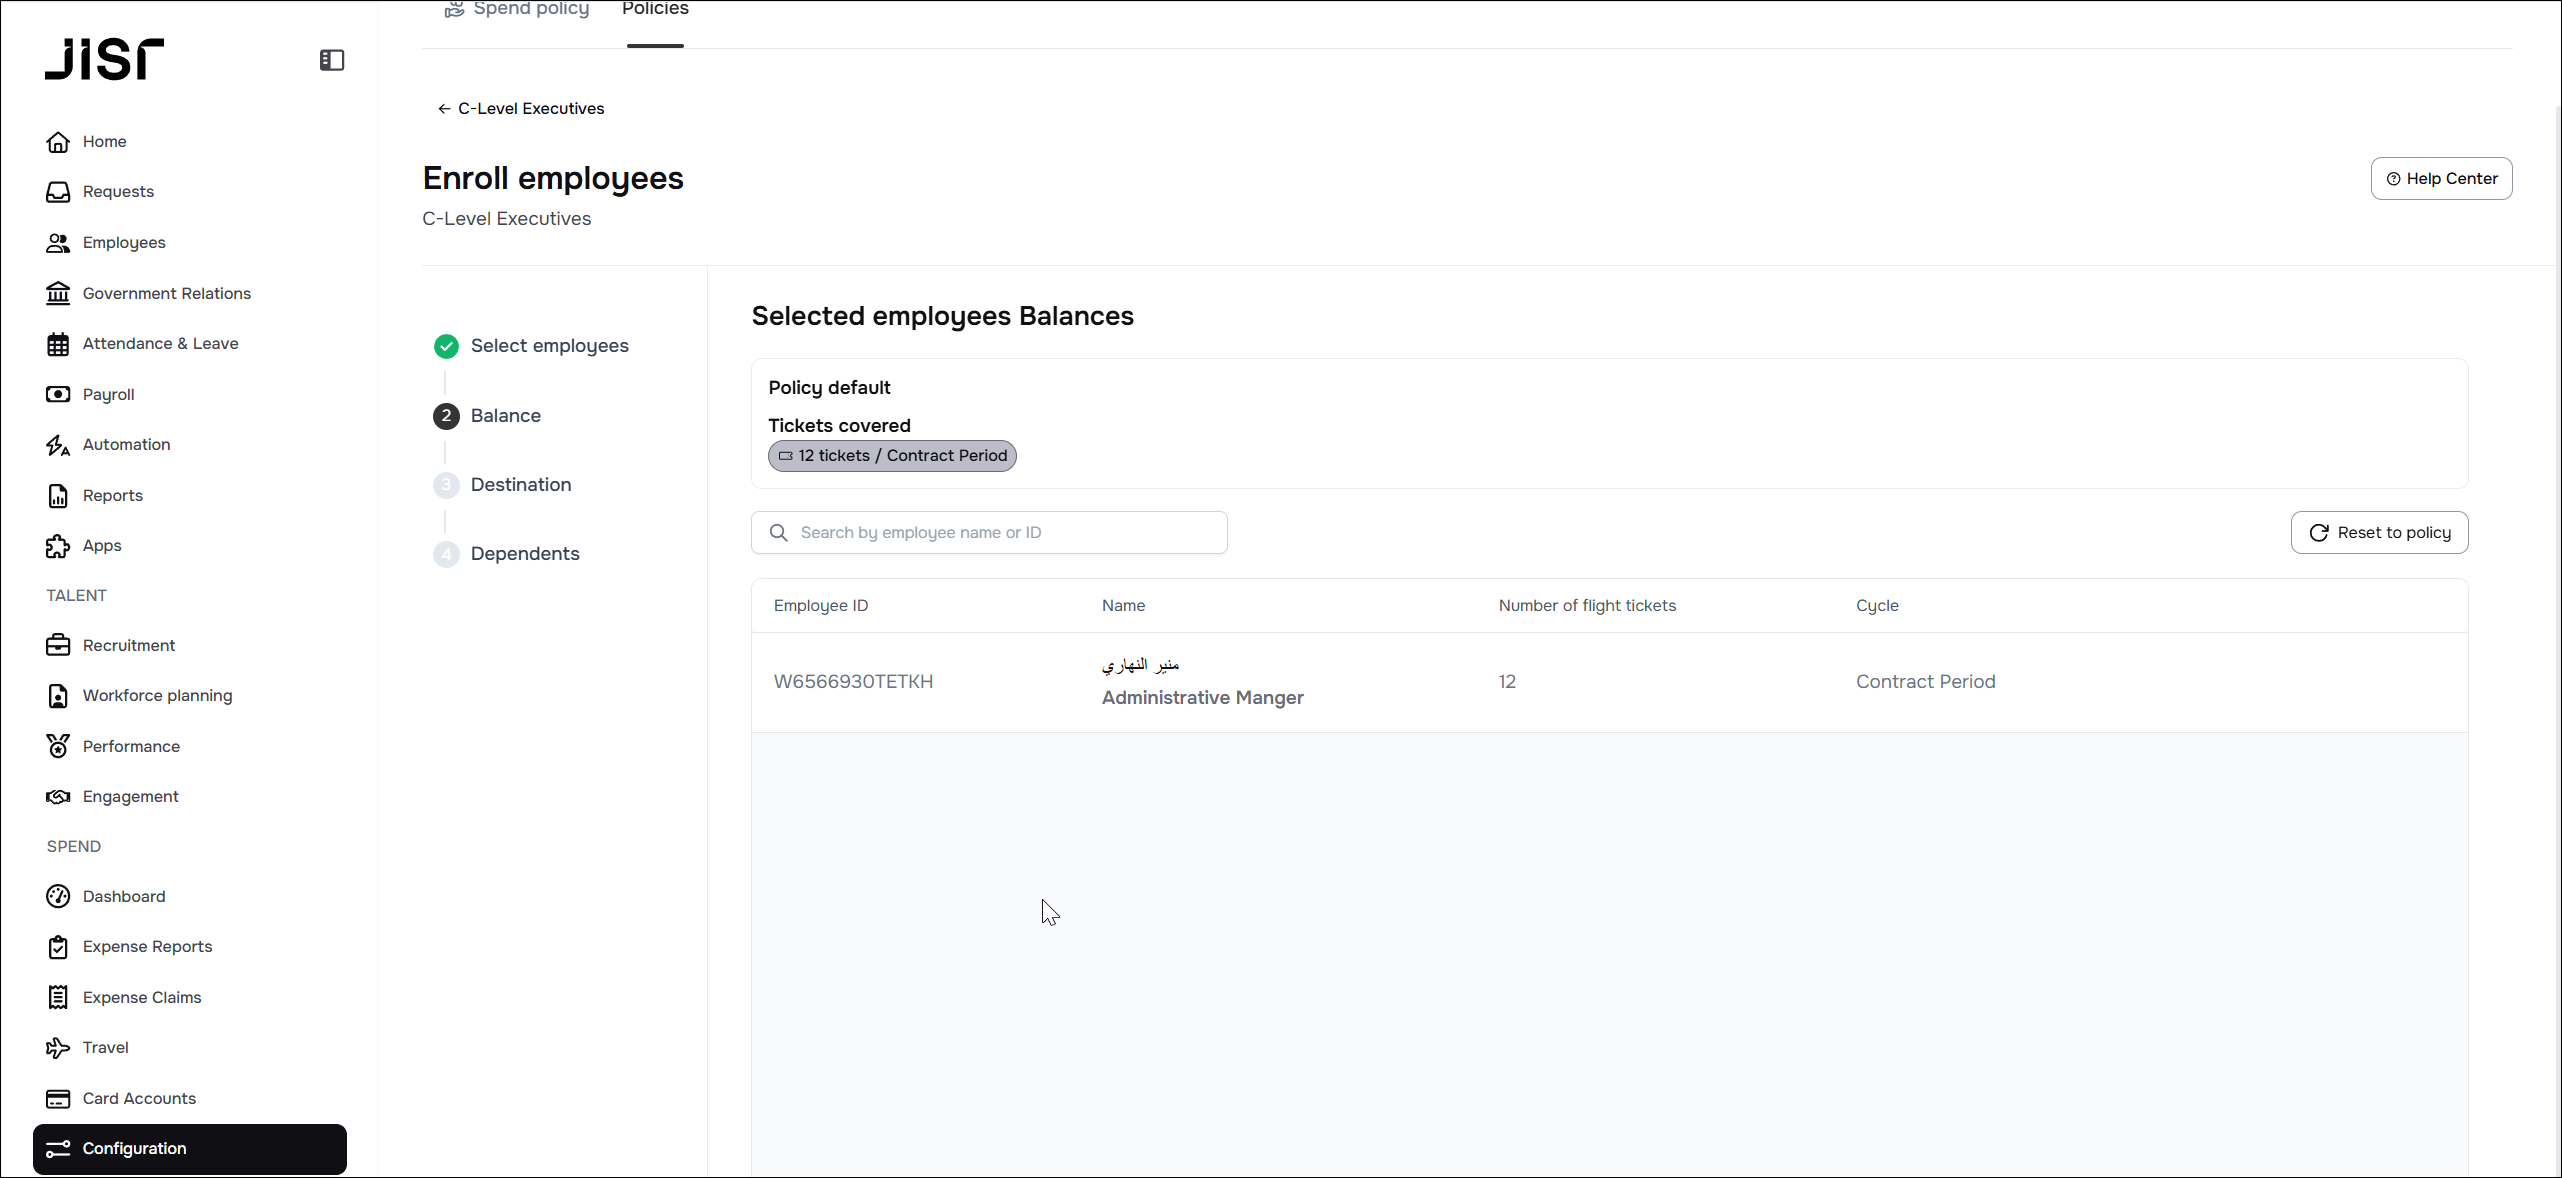Click the Payroll money icon

(58, 394)
